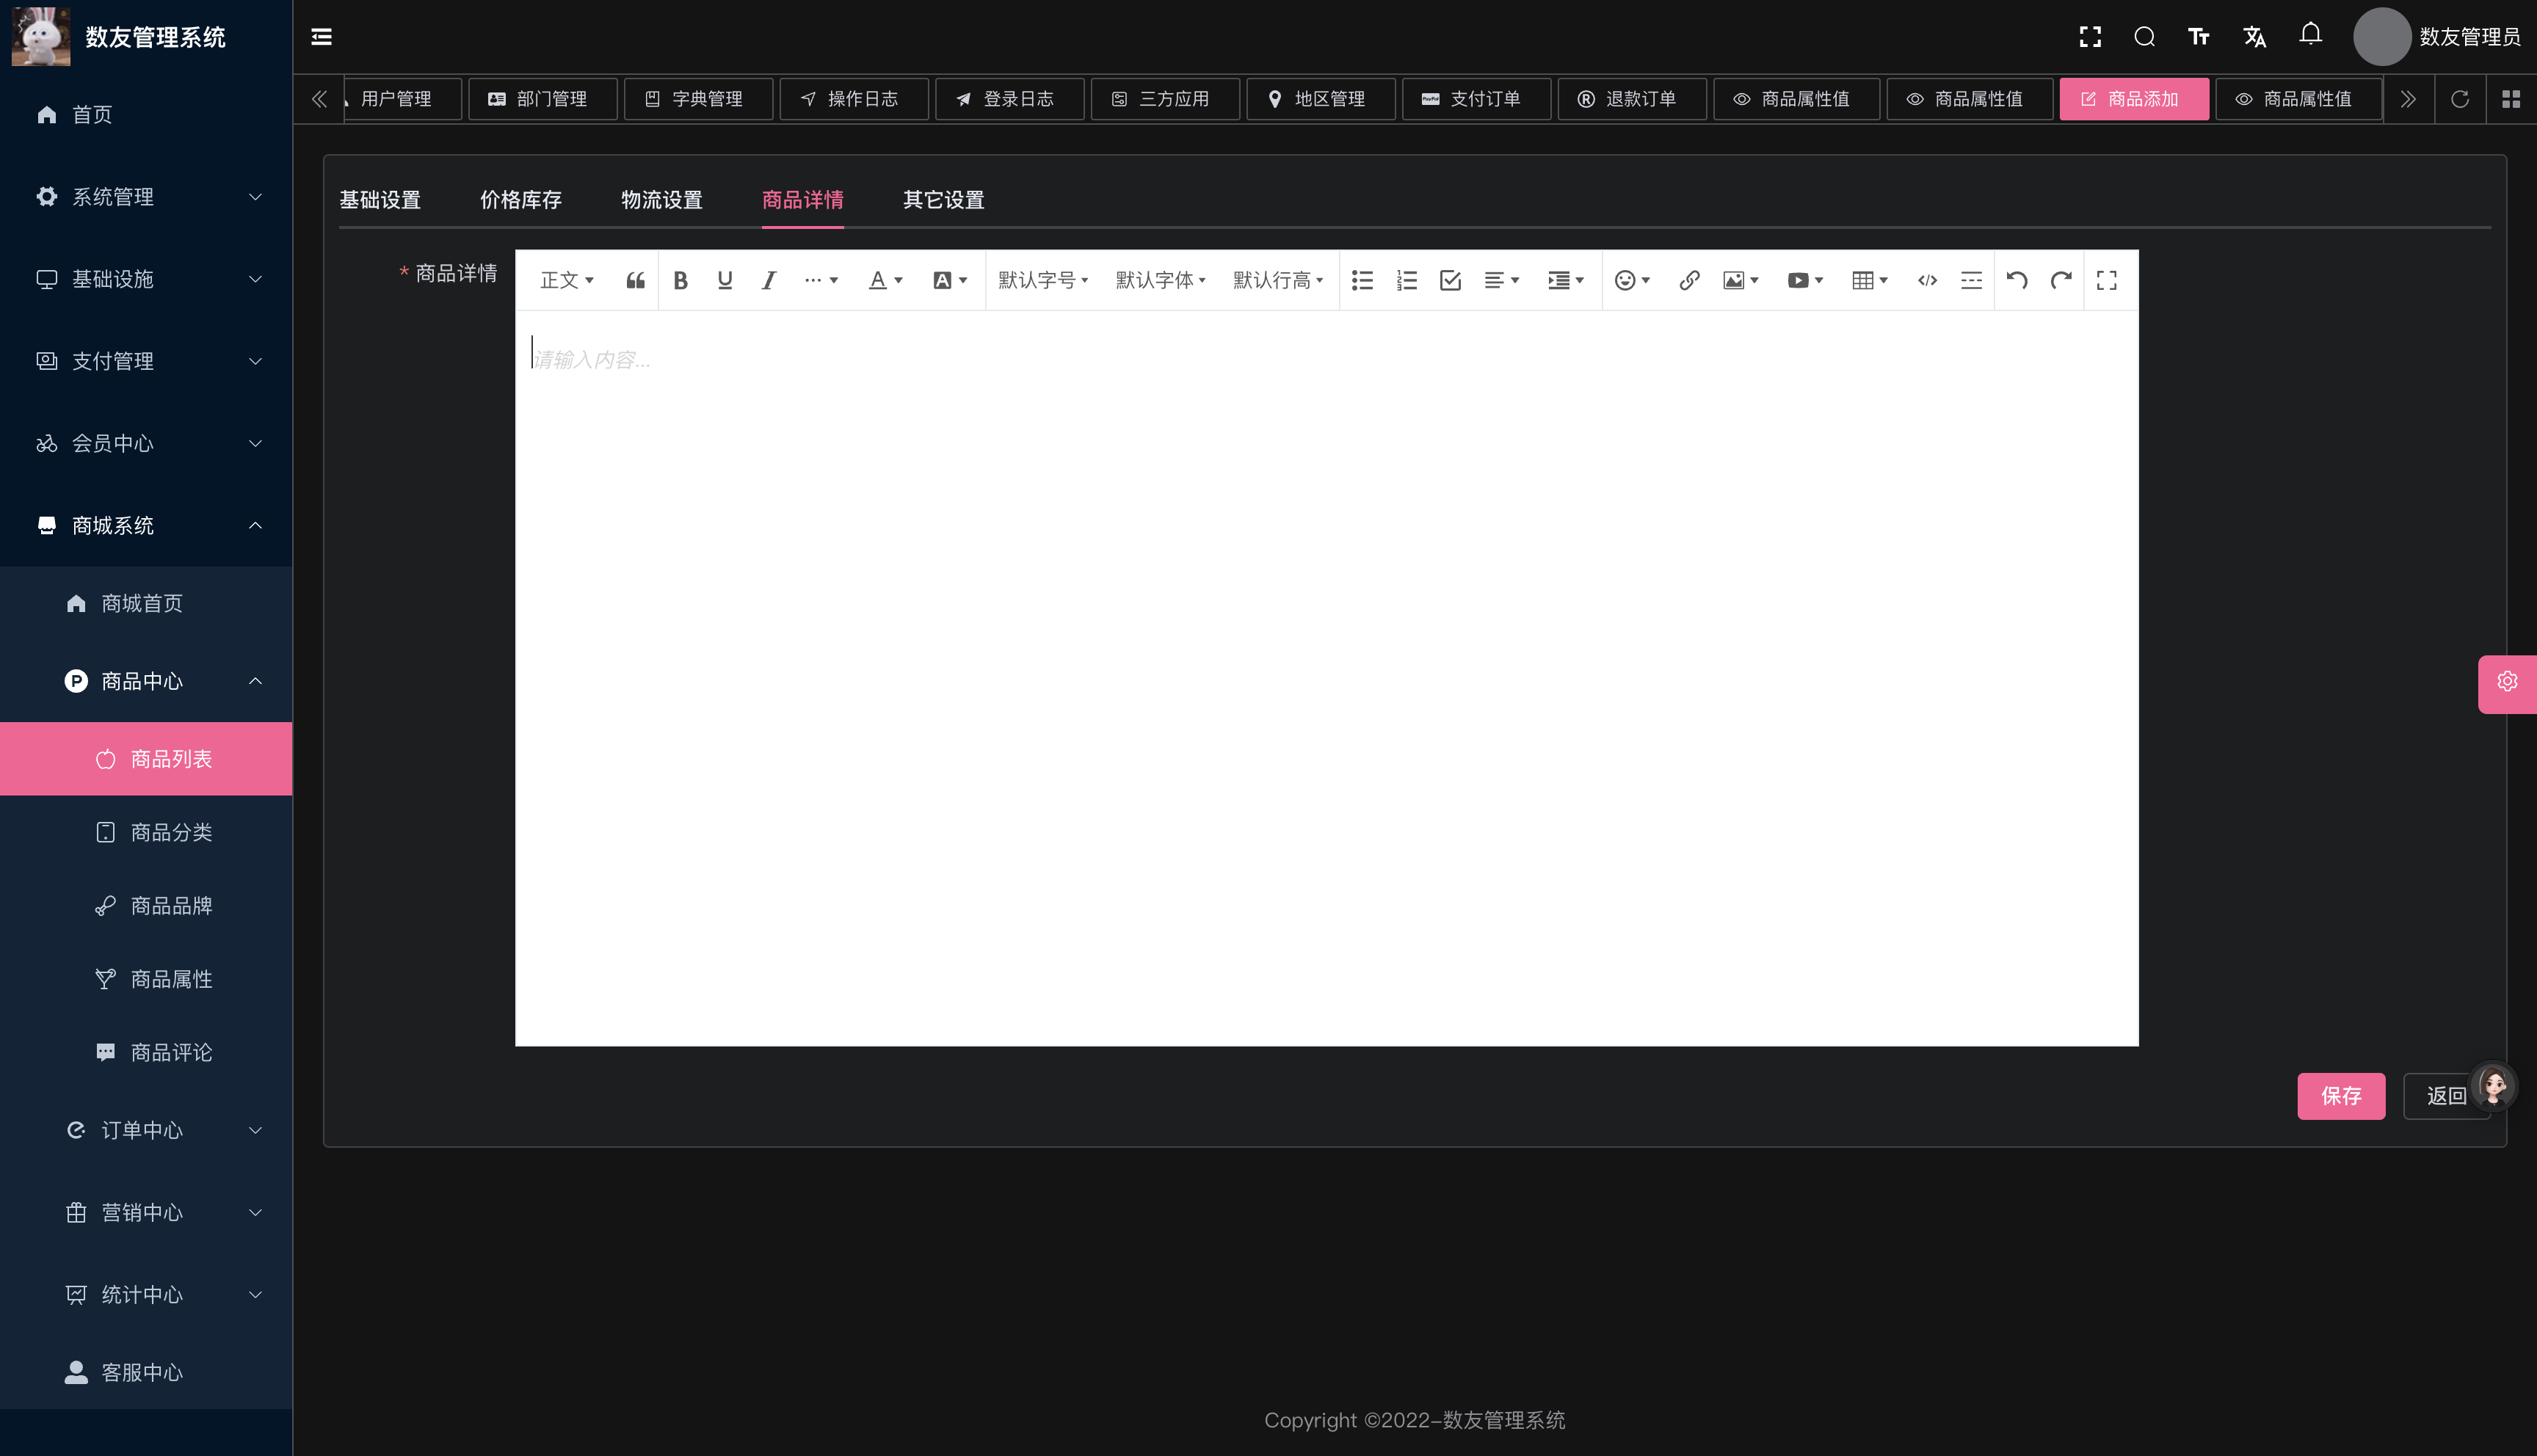The width and height of the screenshot is (2537, 1456).
Task: Open 支付订单 page tab
Action: pos(1476,99)
